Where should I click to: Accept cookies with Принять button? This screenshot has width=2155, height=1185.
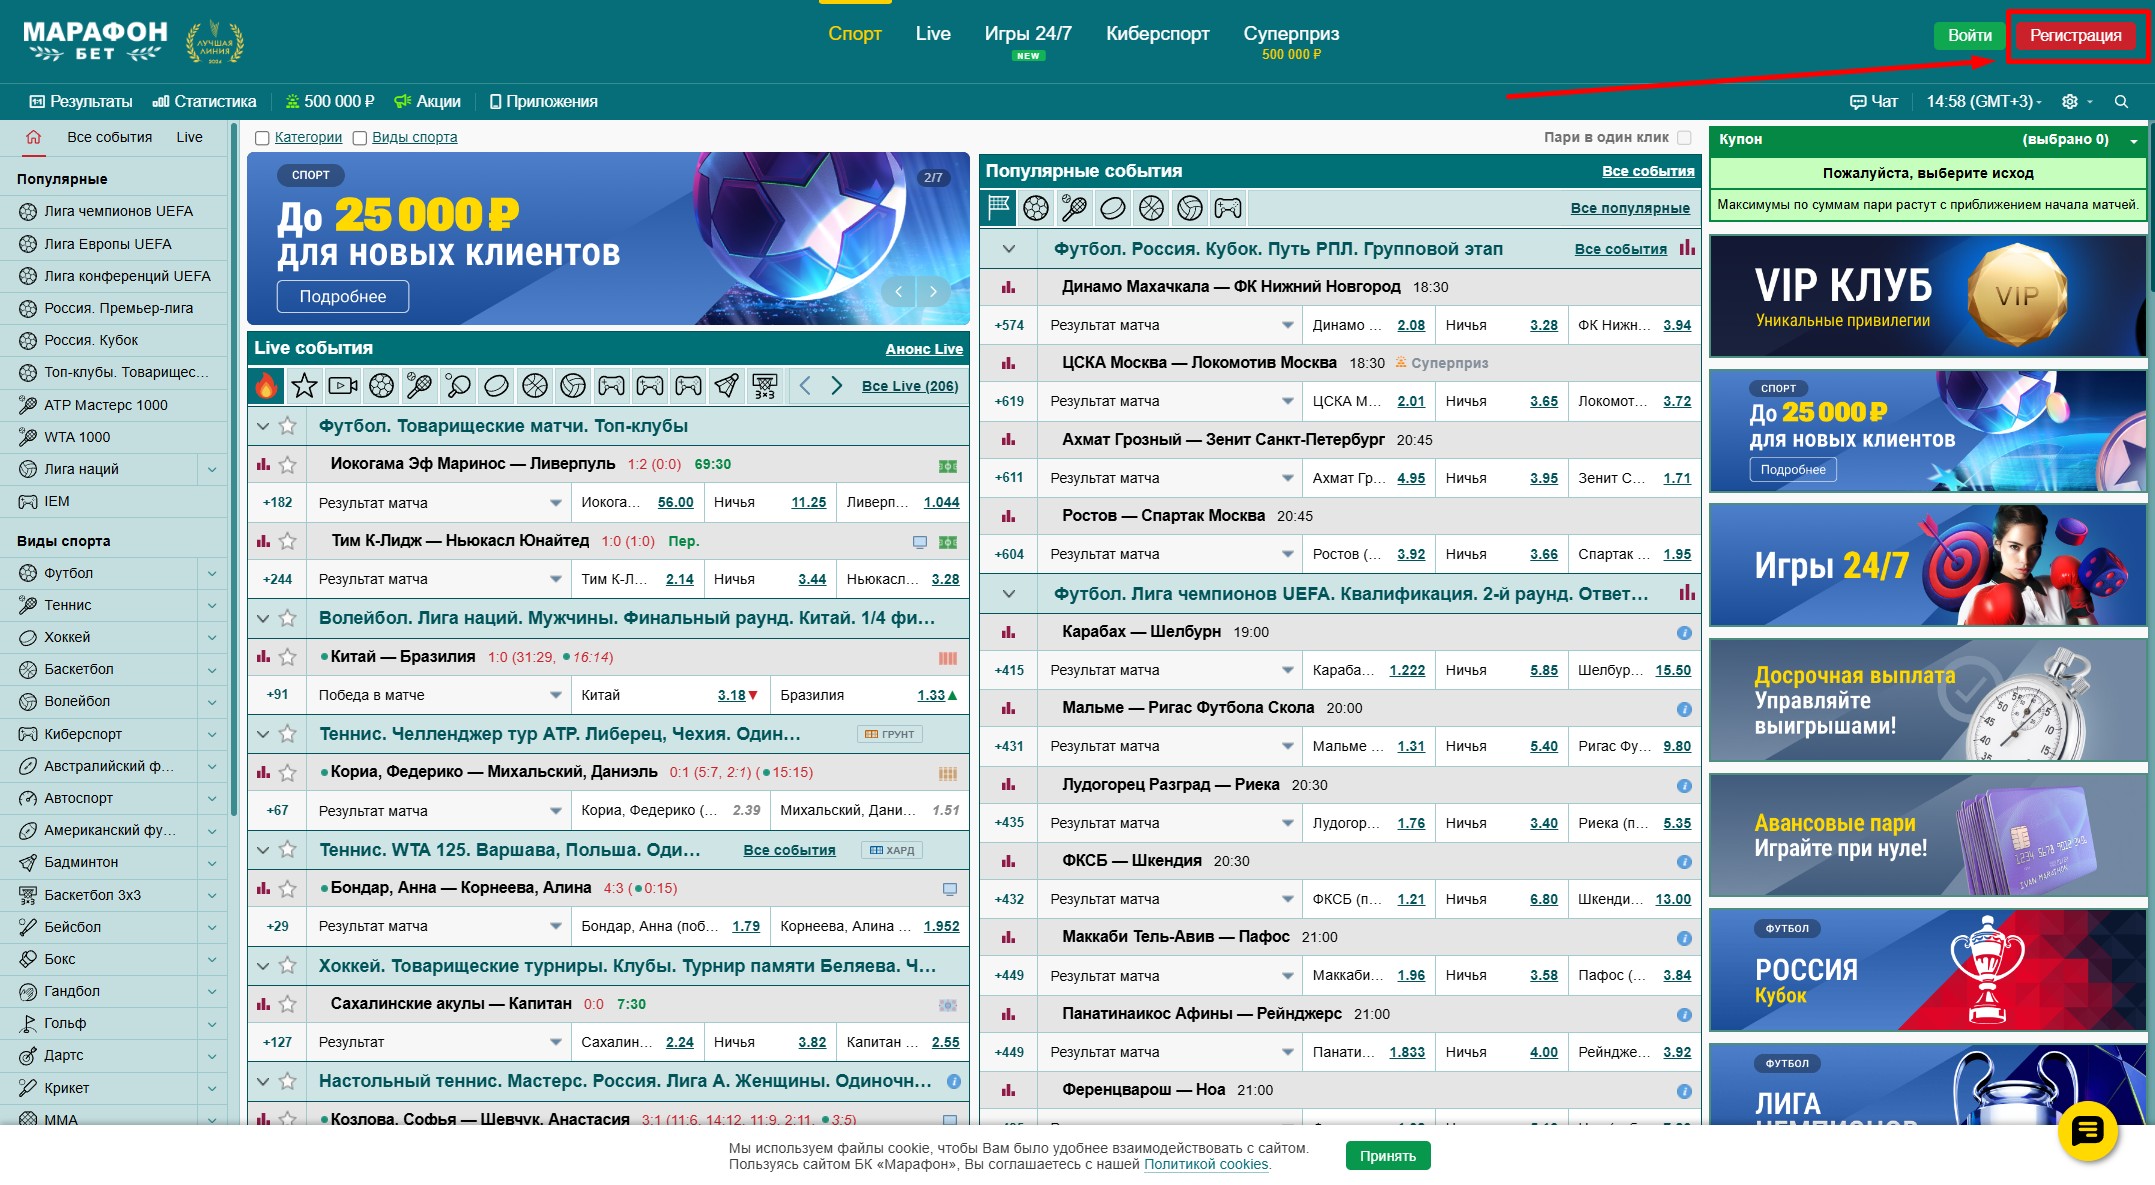point(1387,1156)
